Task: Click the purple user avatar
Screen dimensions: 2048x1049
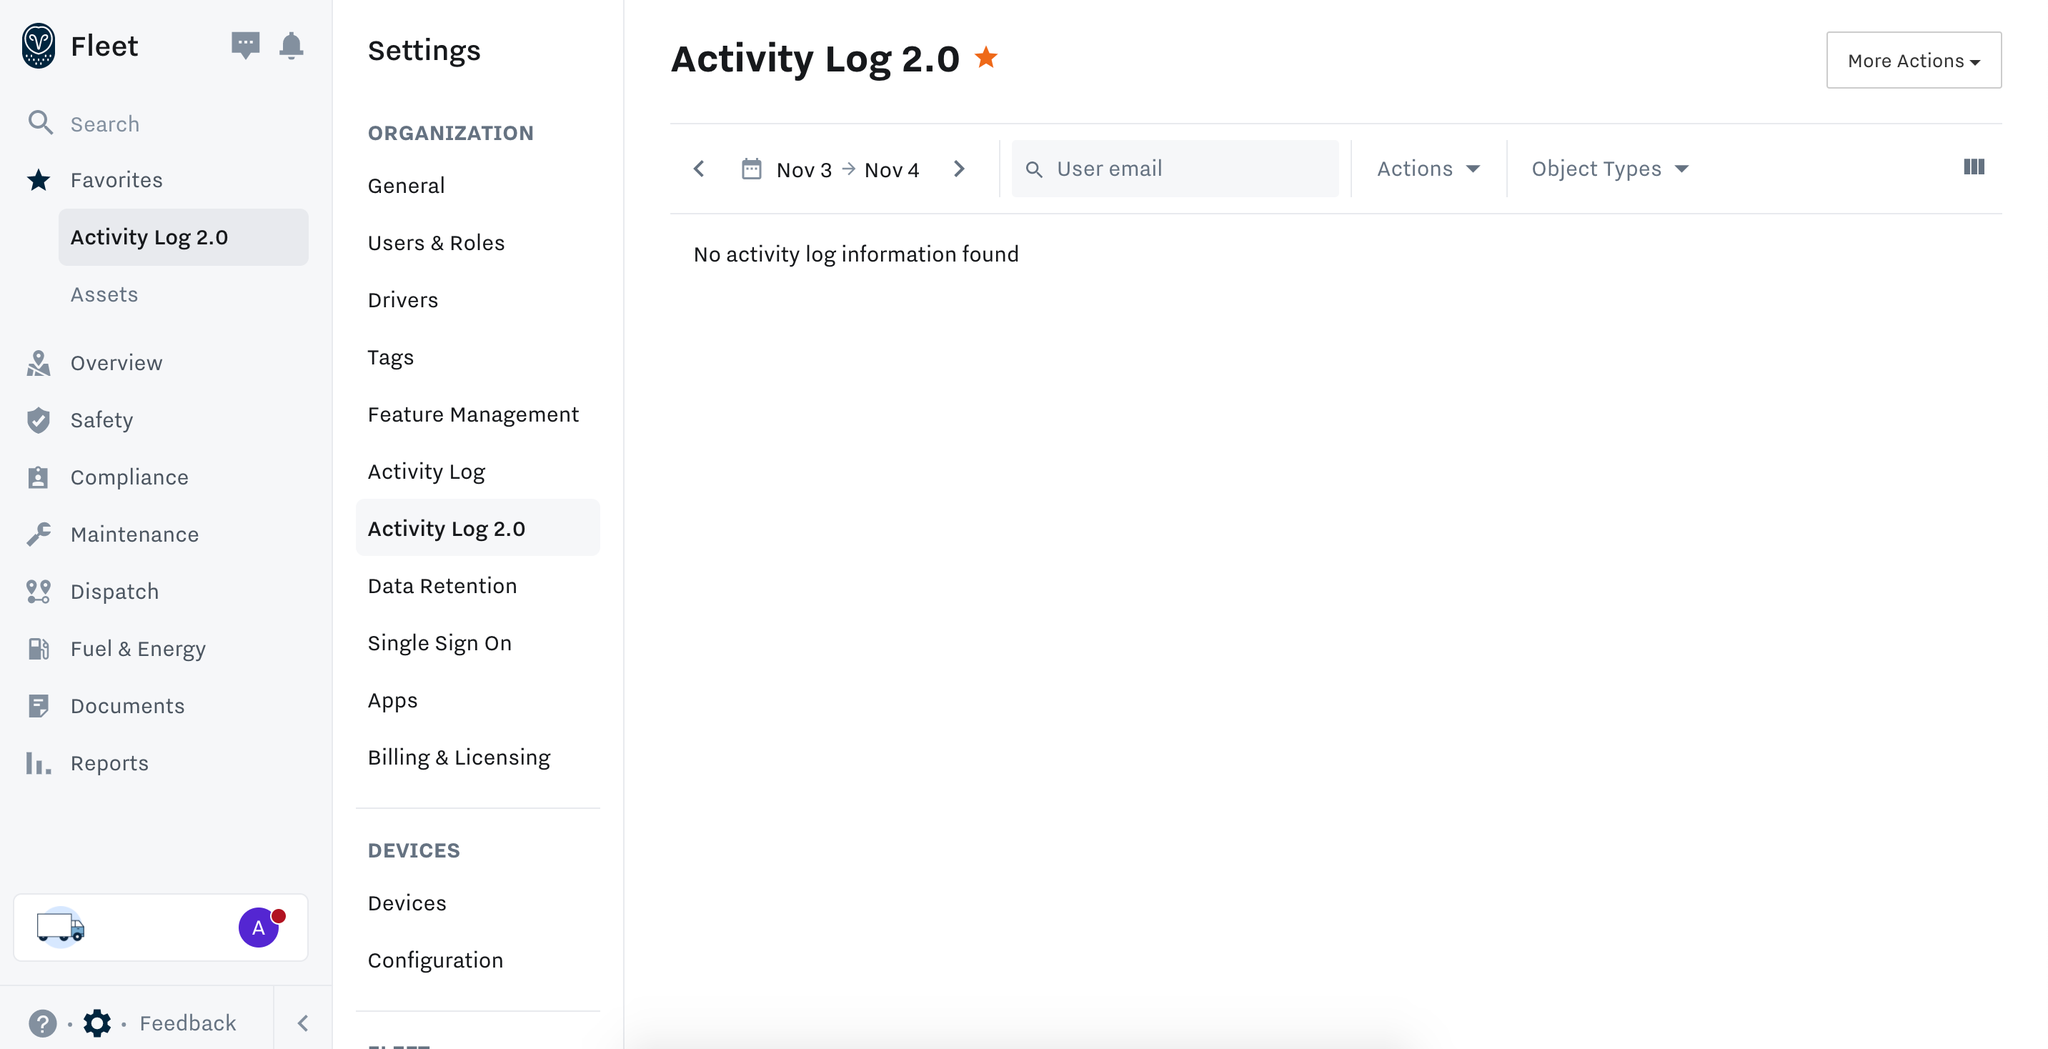Action: [x=258, y=928]
